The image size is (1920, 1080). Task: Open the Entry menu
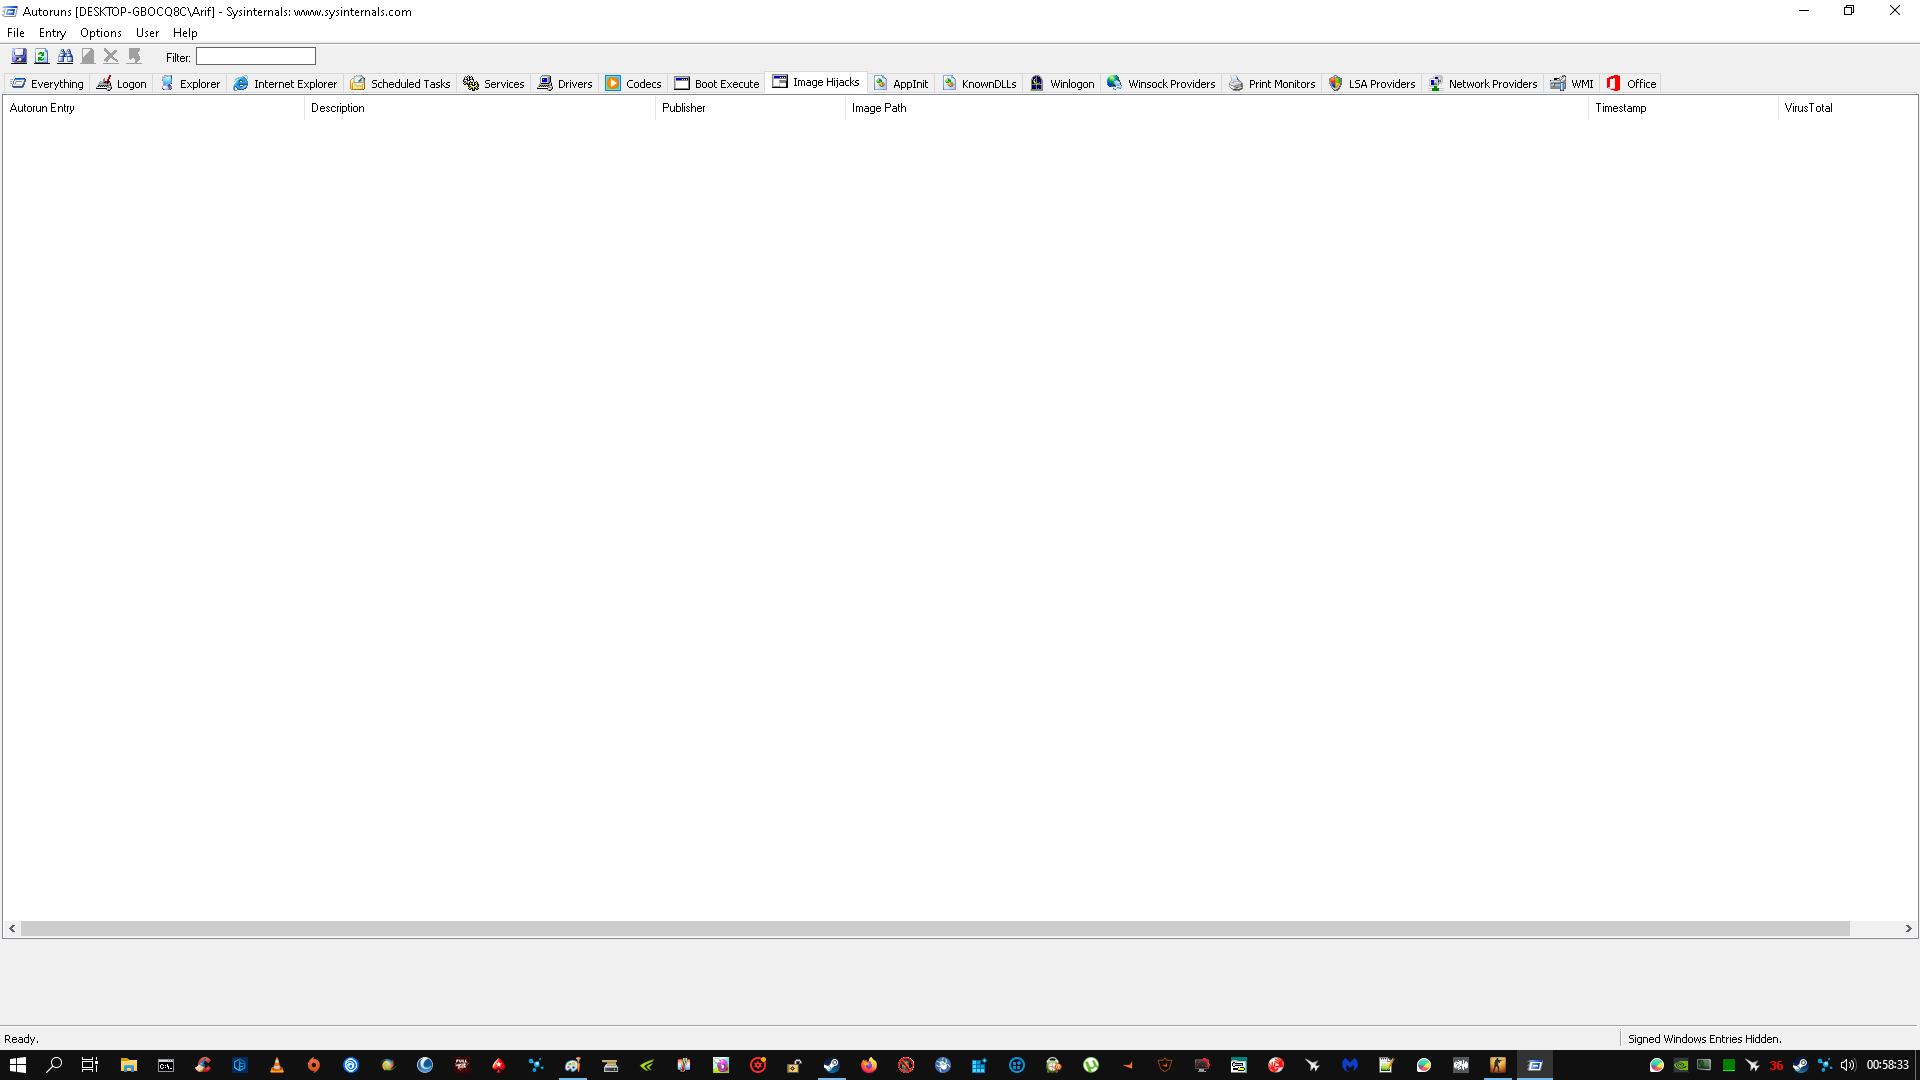pyautogui.click(x=52, y=33)
